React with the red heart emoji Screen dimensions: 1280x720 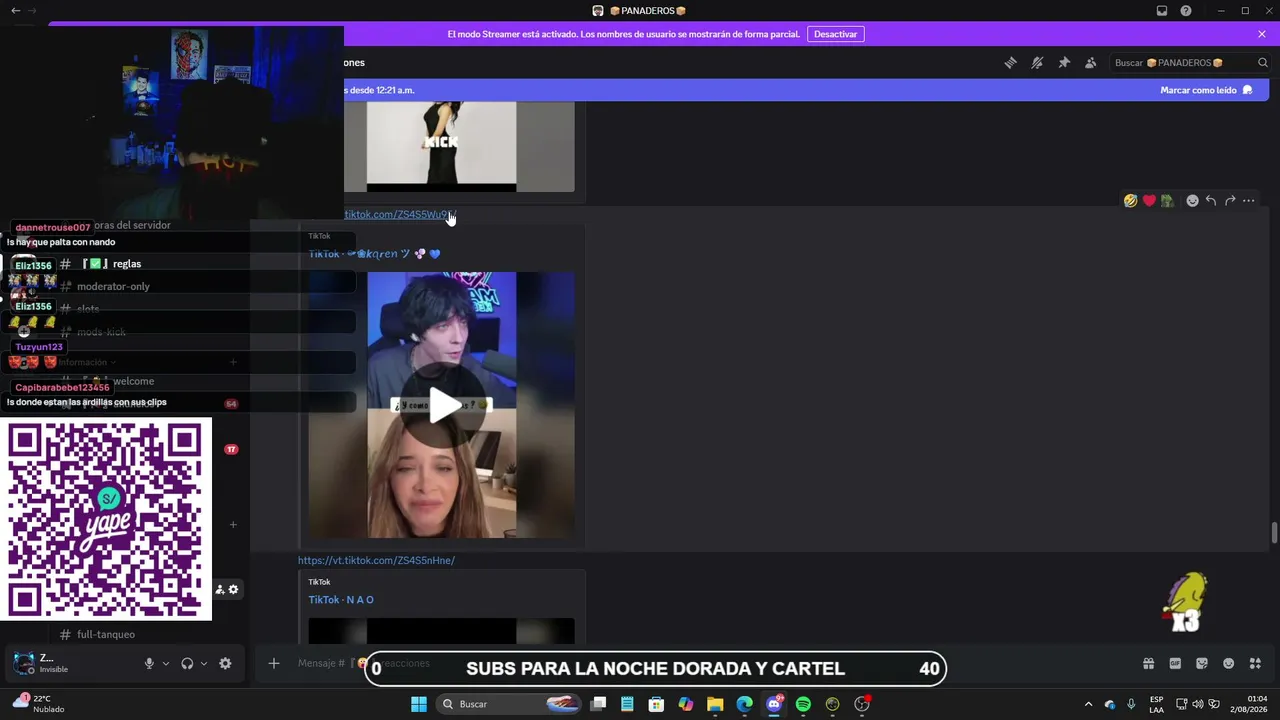1149,201
